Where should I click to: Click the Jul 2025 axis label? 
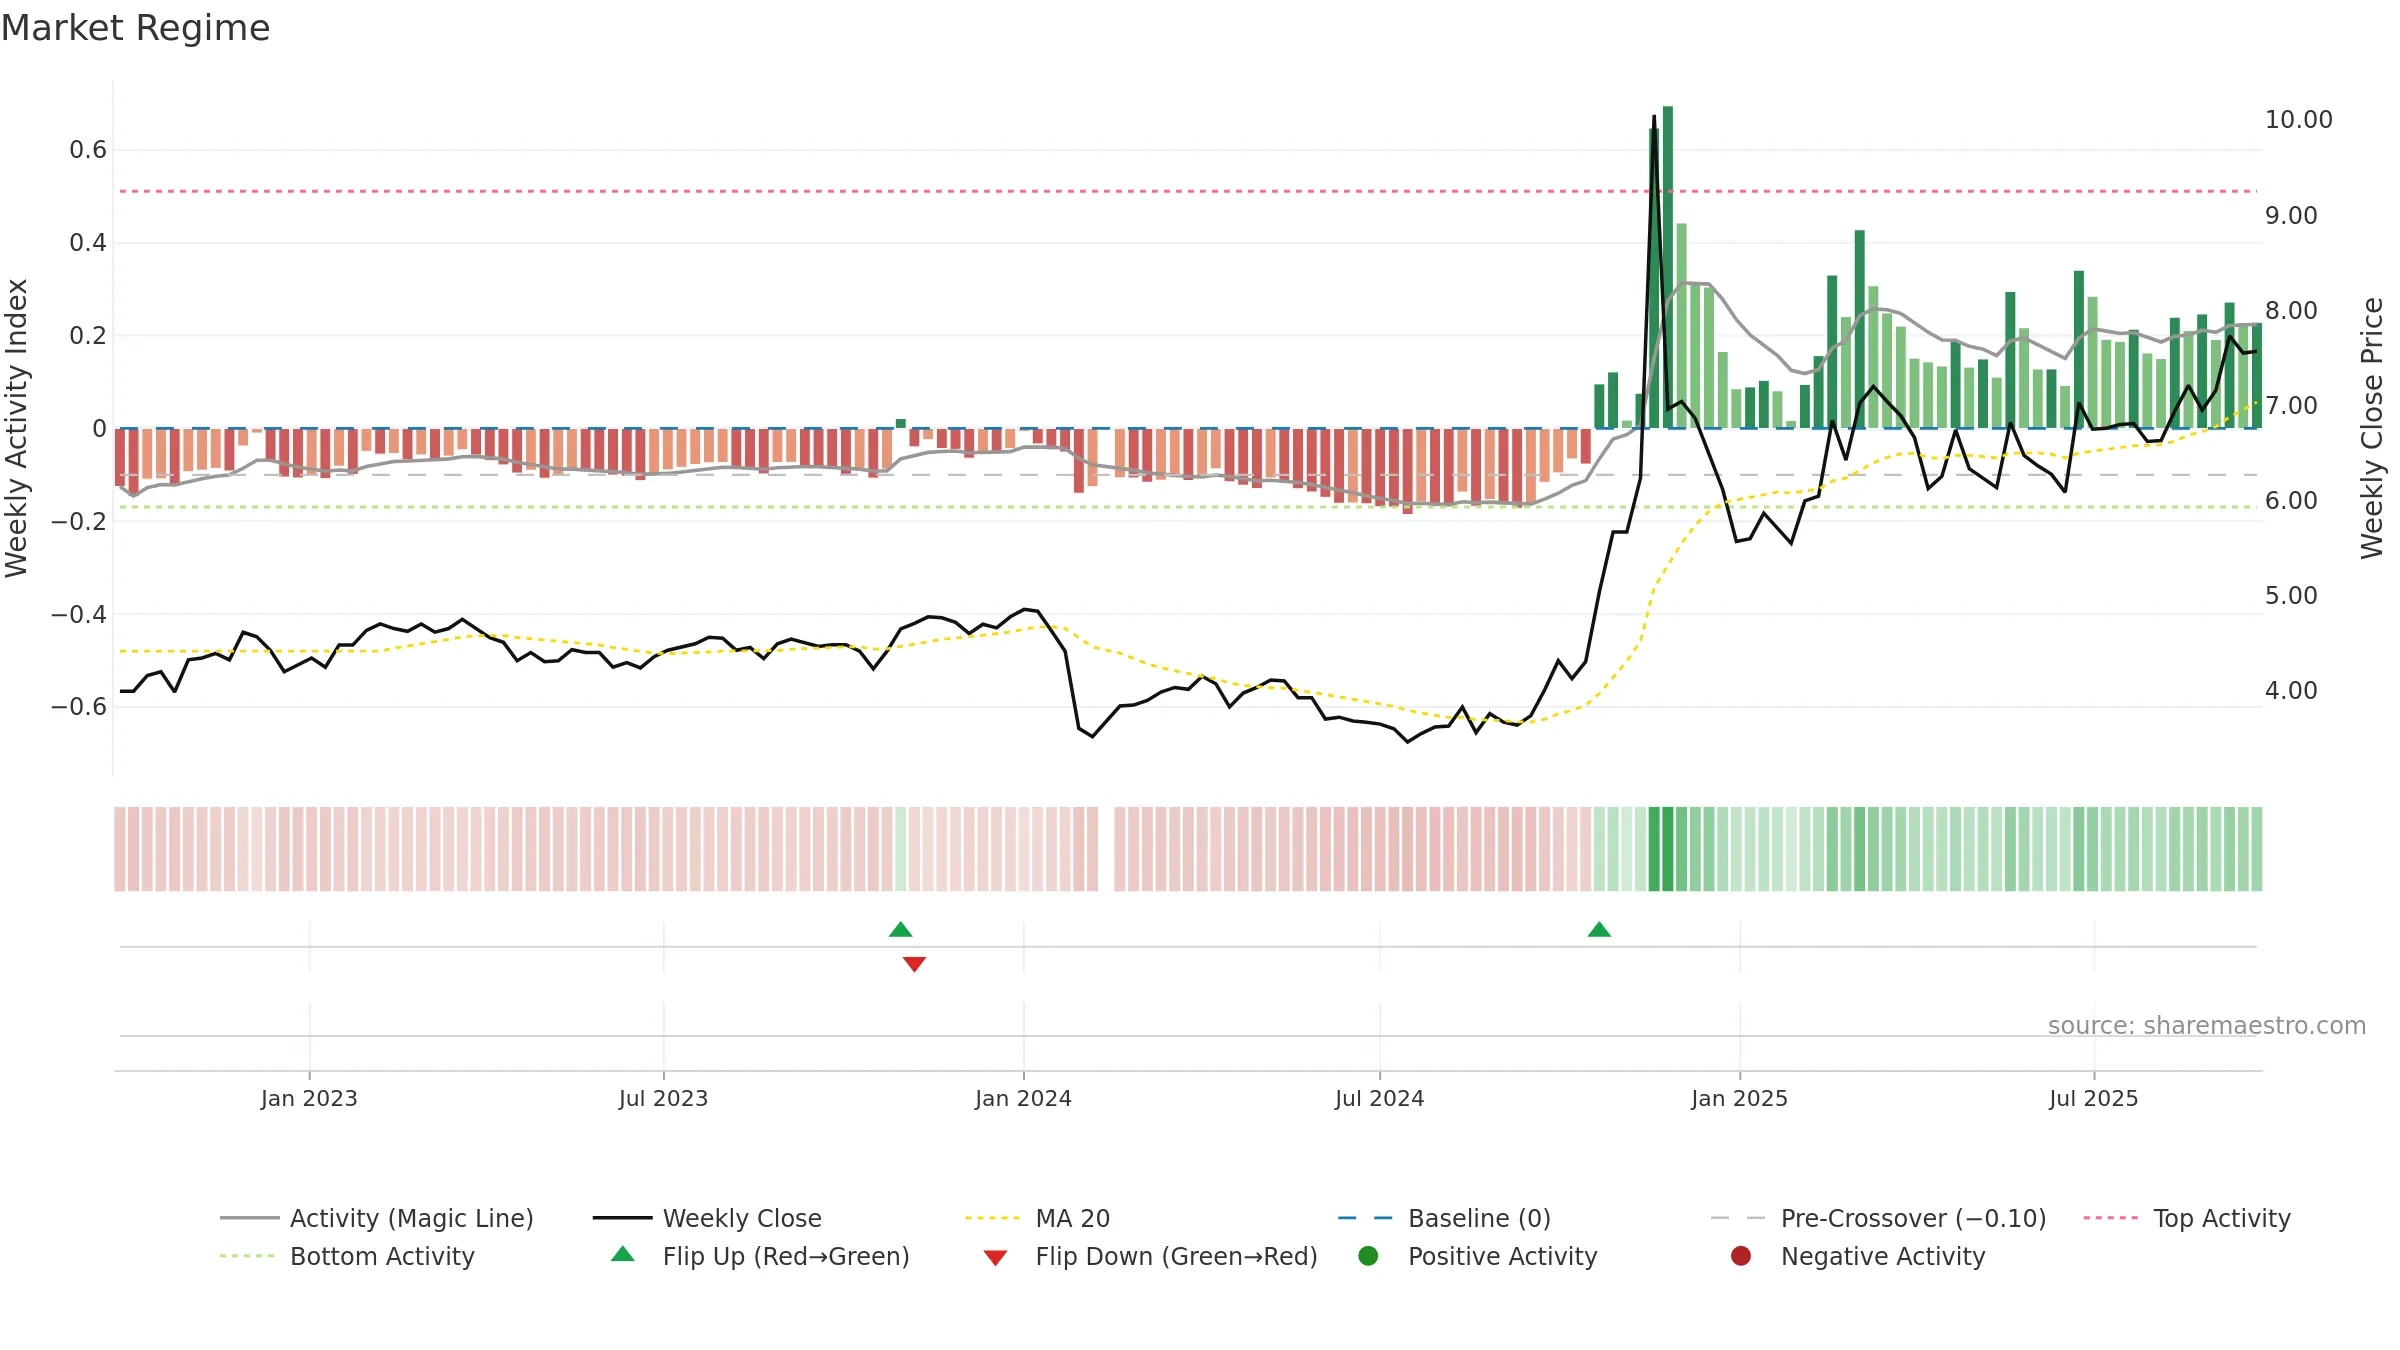(2093, 1099)
